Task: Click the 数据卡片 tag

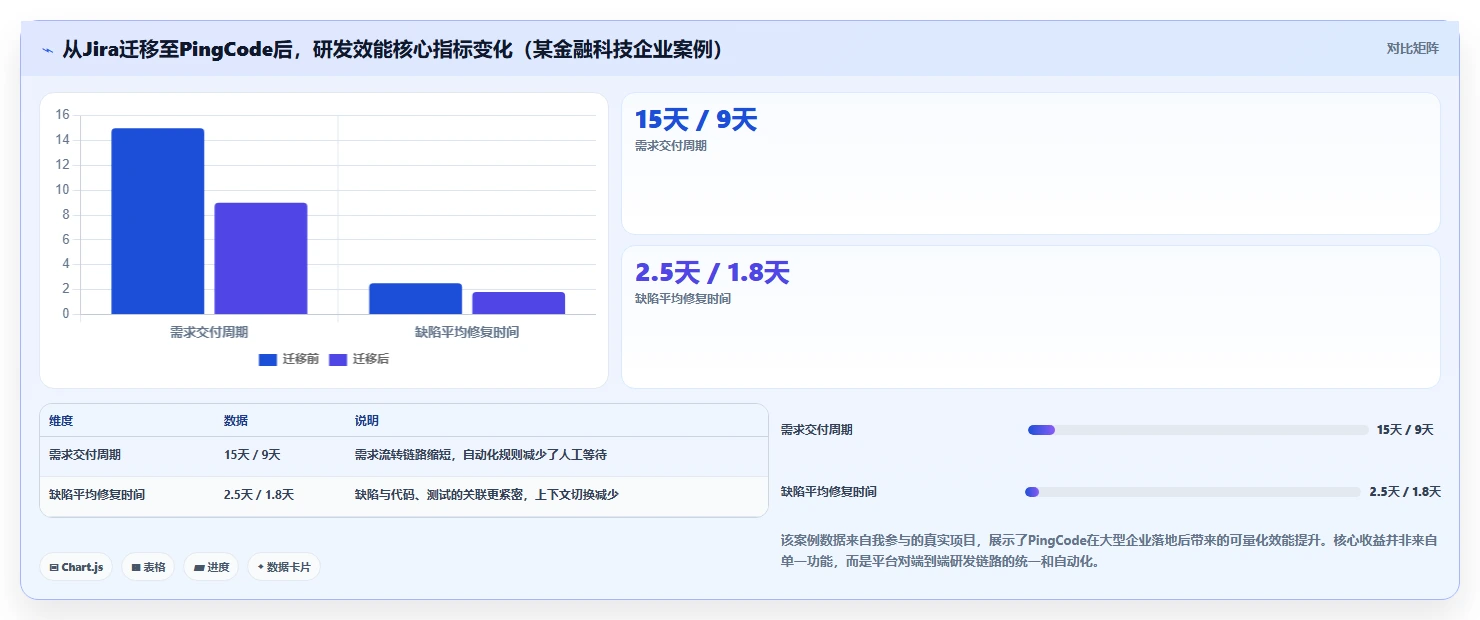Action: coord(284,567)
